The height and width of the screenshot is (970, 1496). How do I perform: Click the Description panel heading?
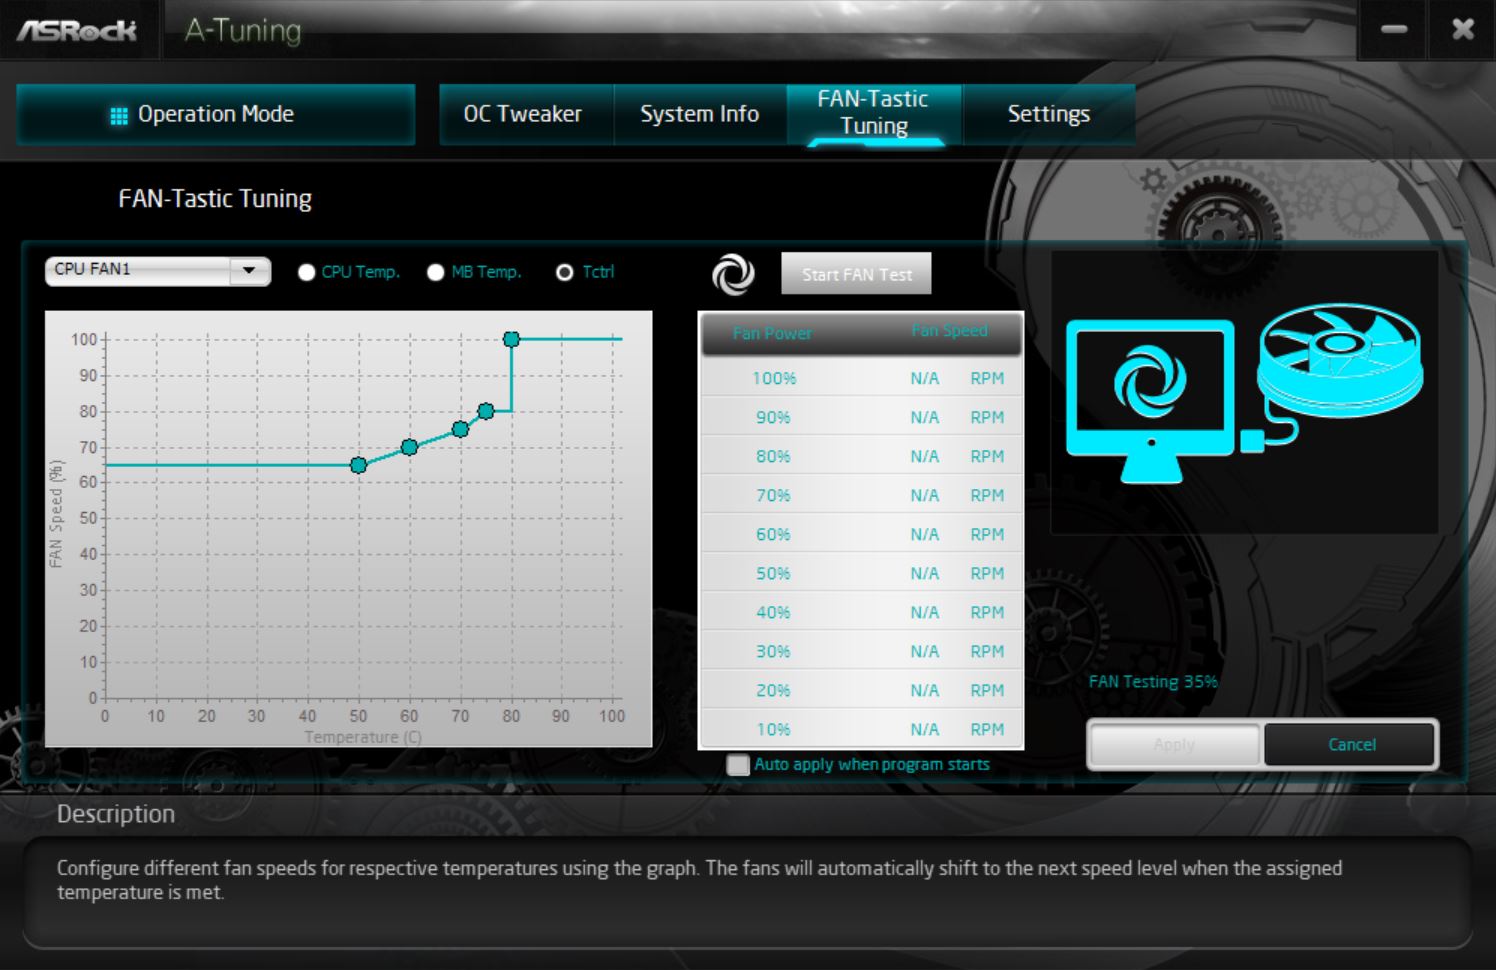pos(116,814)
